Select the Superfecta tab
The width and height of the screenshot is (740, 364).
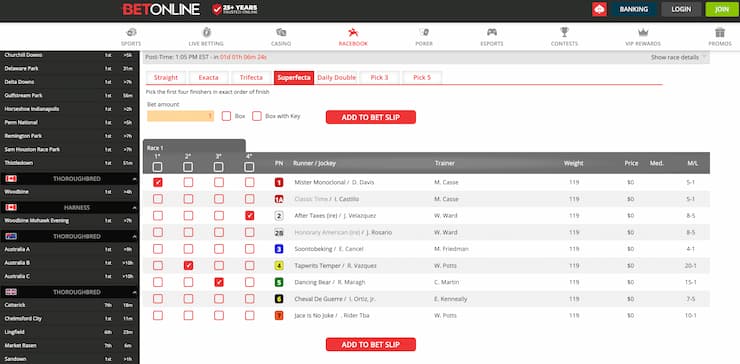click(x=294, y=77)
